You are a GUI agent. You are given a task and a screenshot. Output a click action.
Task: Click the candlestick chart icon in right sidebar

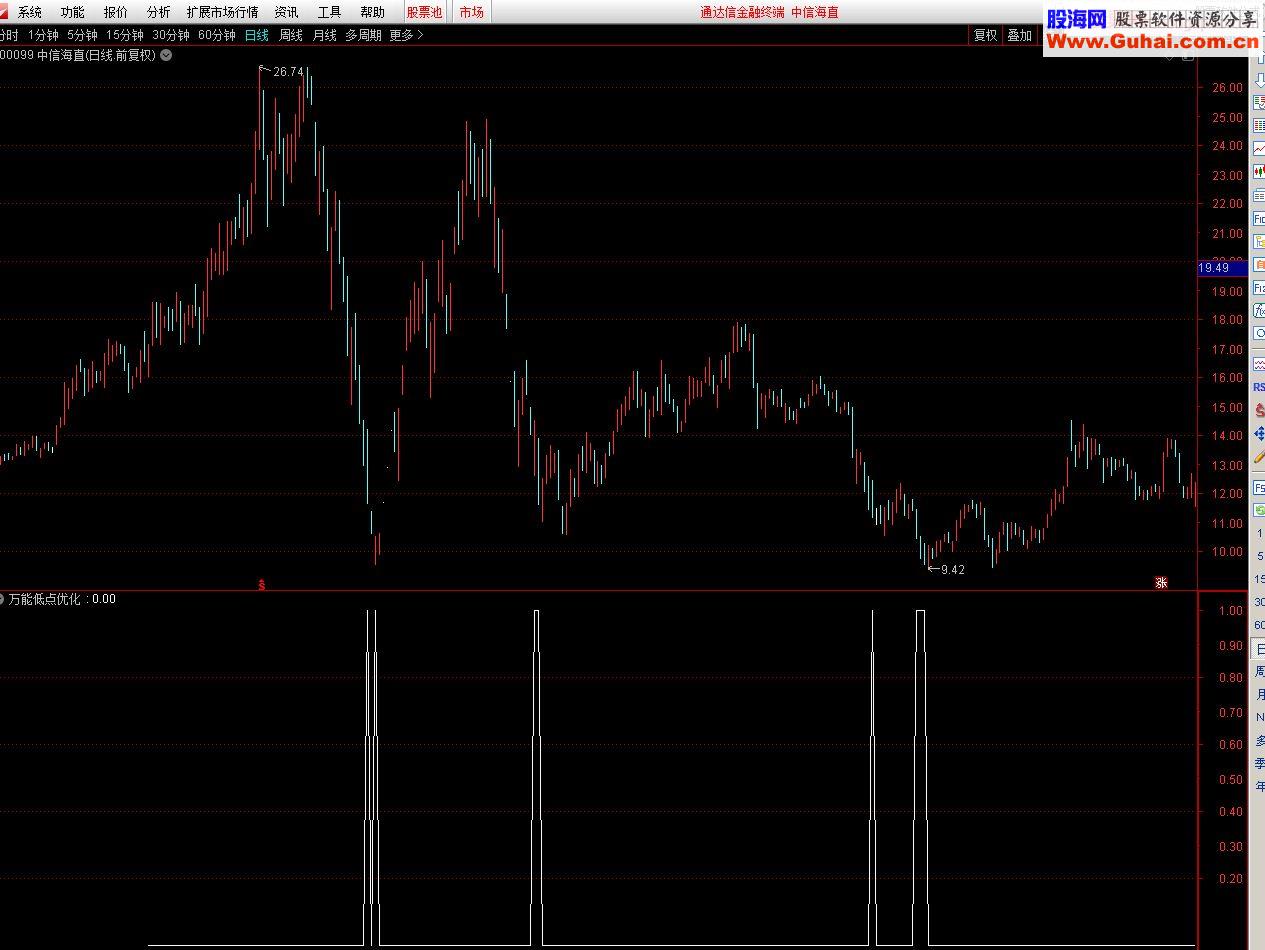(1259, 172)
